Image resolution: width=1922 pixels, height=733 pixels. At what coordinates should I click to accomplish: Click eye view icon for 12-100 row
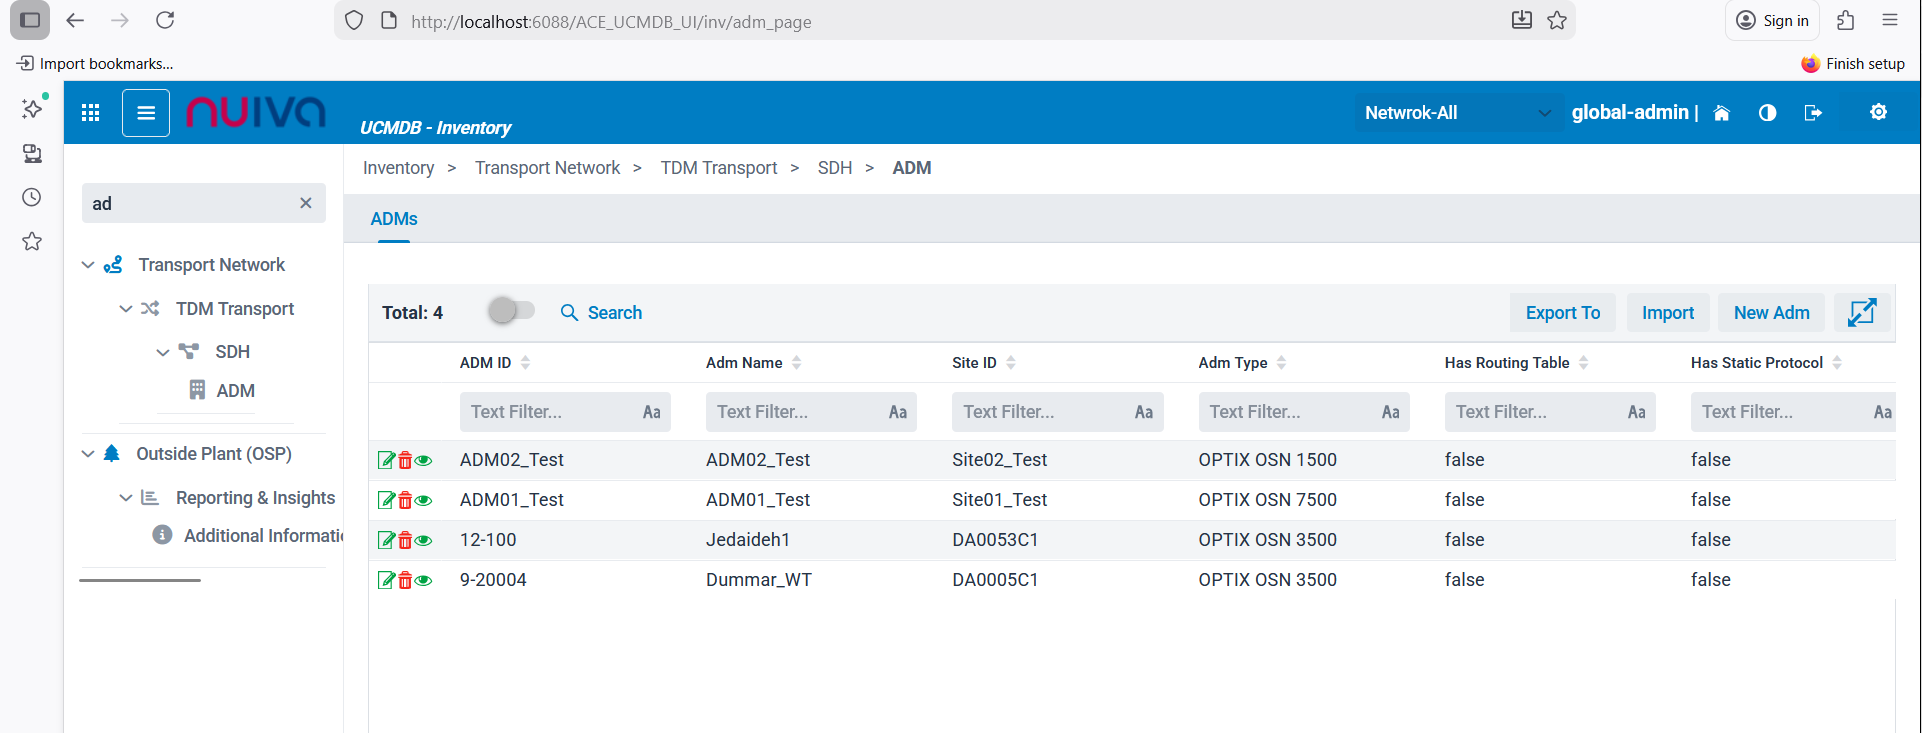coord(424,540)
